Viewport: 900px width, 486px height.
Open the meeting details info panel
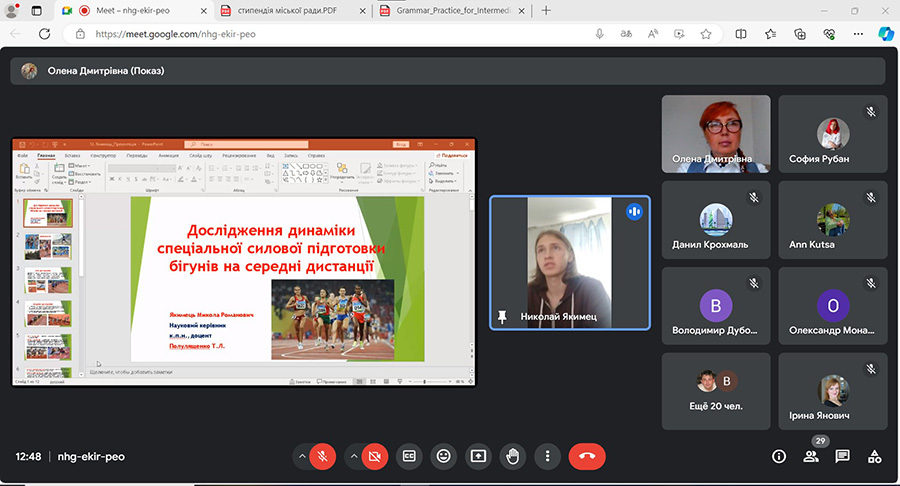point(779,456)
